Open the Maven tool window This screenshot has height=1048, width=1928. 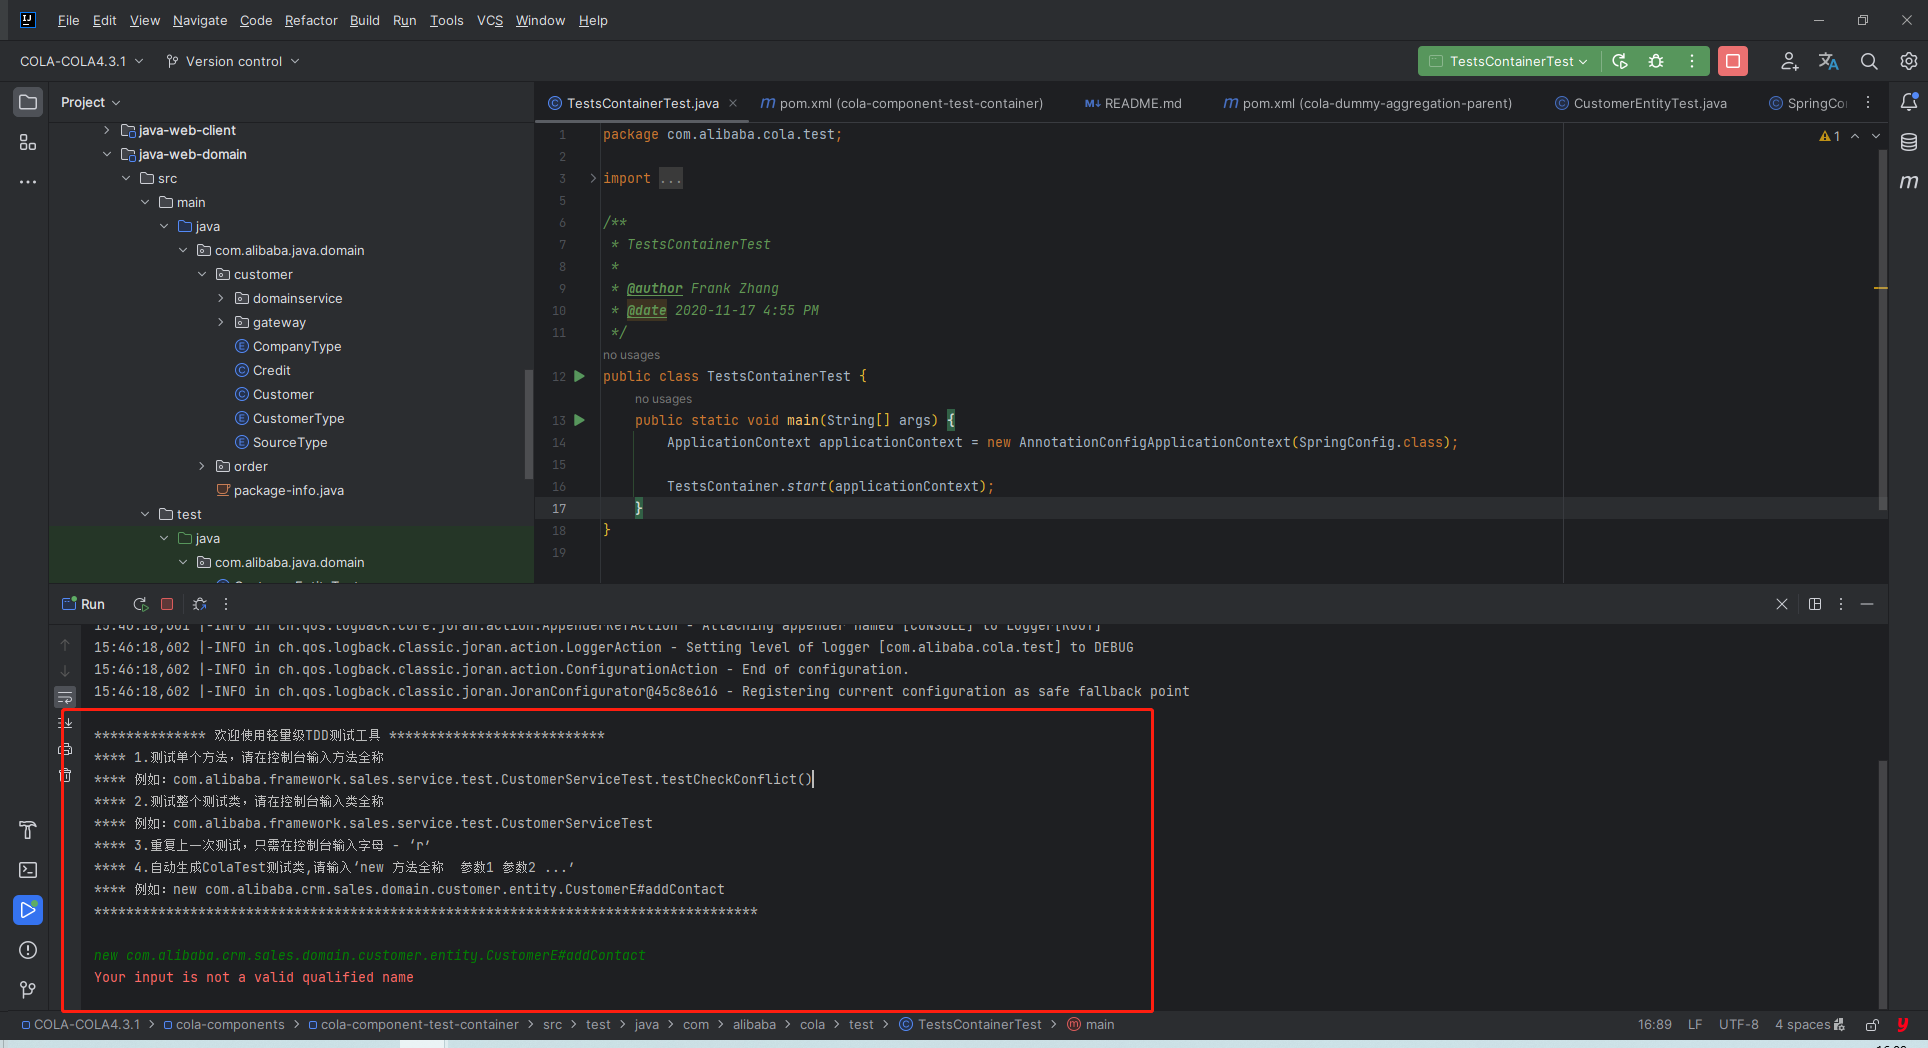(1910, 182)
